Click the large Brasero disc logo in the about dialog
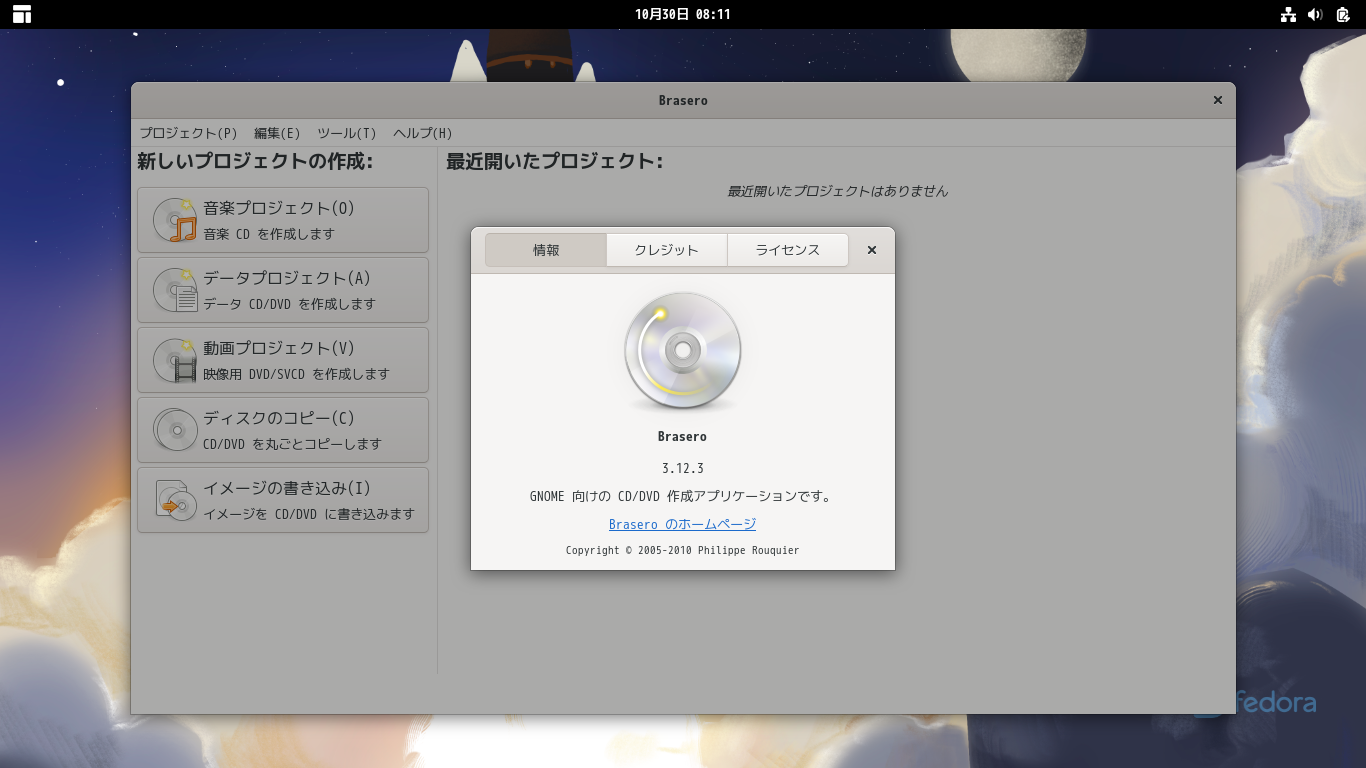The height and width of the screenshot is (768, 1366). coord(683,351)
